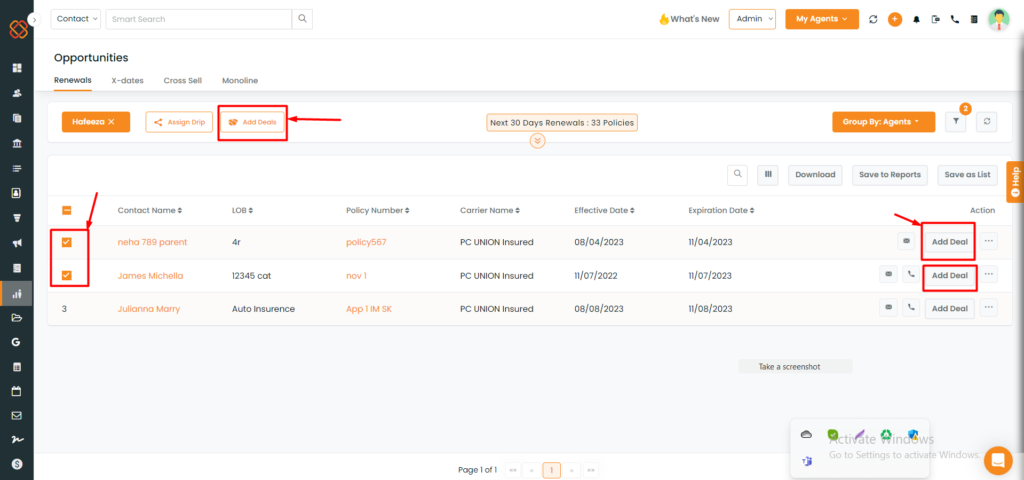Click the orange plus quick-add icon
Viewport: 1024px width, 480px height.
click(x=895, y=20)
